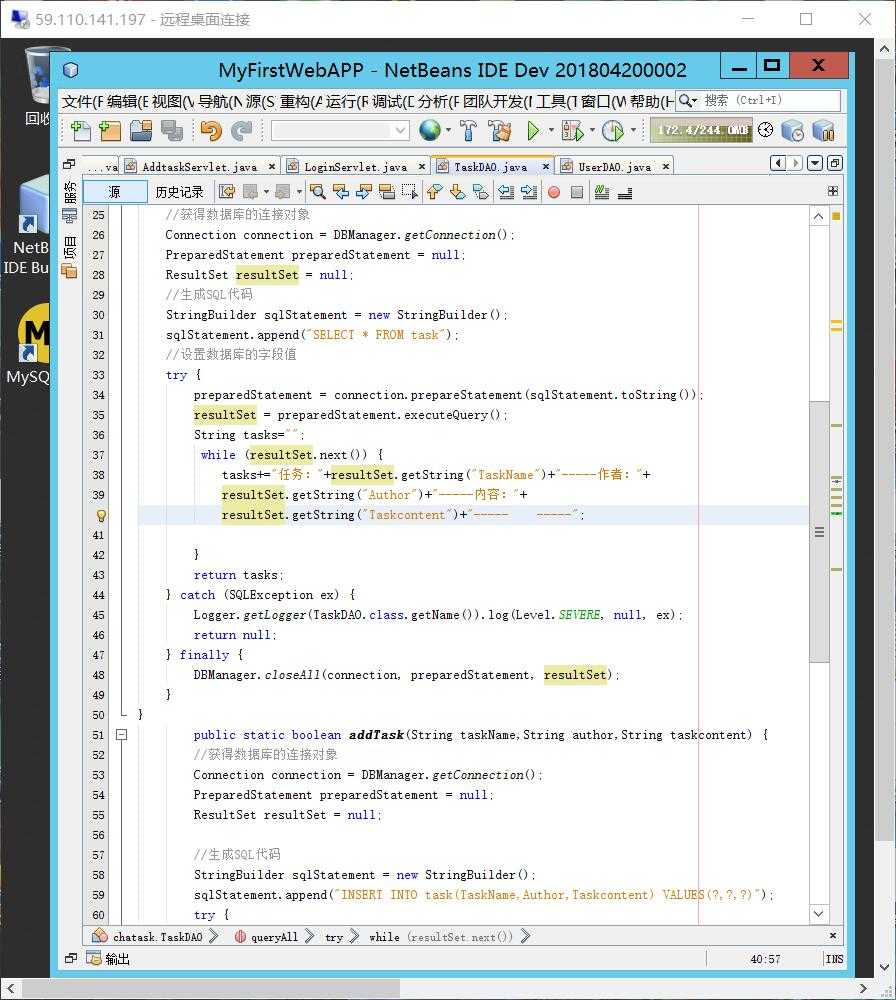Create a new project from toolbar
The image size is (896, 1000).
coord(110,131)
